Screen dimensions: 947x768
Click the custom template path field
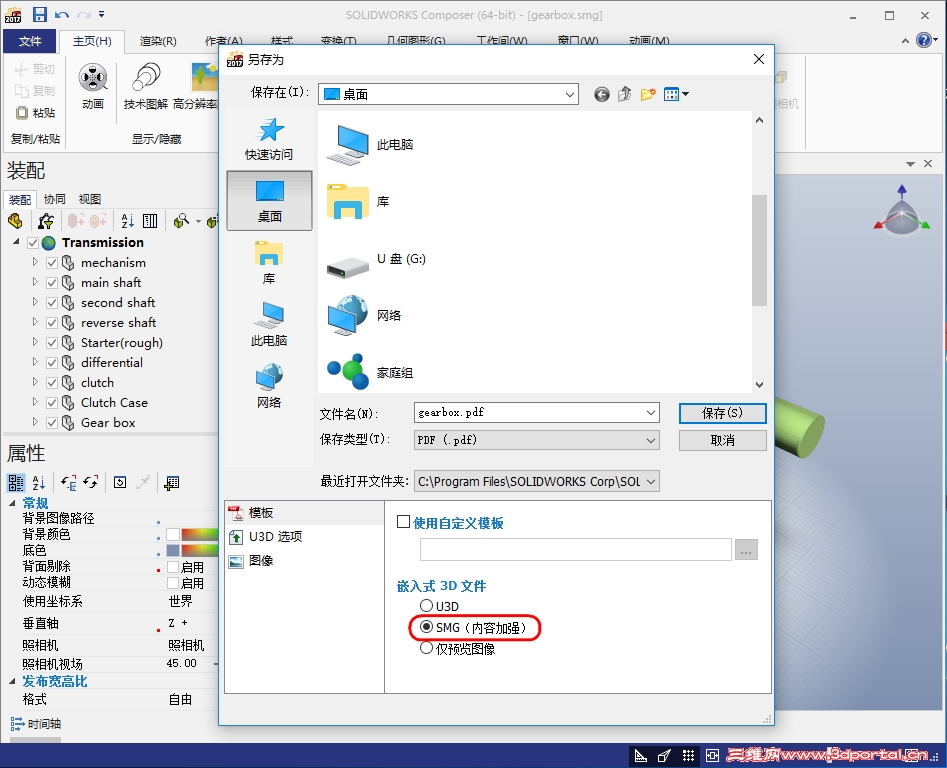pos(576,550)
